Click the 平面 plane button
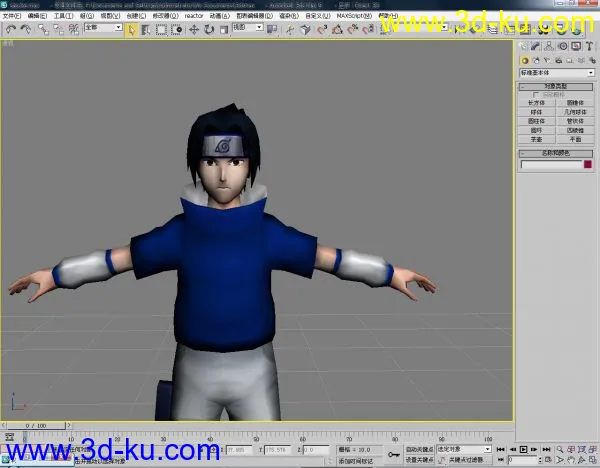Image resolution: width=600 pixels, height=468 pixels. pos(575,140)
